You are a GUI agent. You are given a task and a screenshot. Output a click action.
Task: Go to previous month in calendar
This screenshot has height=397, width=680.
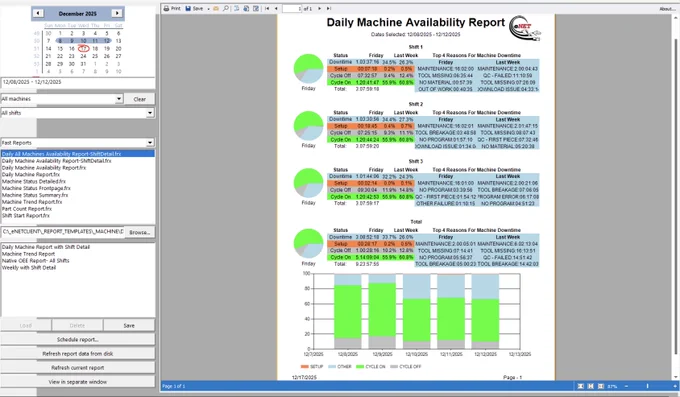coord(38,13)
